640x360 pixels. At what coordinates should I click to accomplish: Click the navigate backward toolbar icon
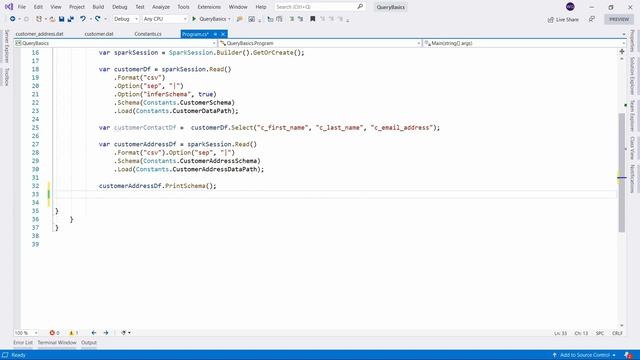tap(13, 19)
